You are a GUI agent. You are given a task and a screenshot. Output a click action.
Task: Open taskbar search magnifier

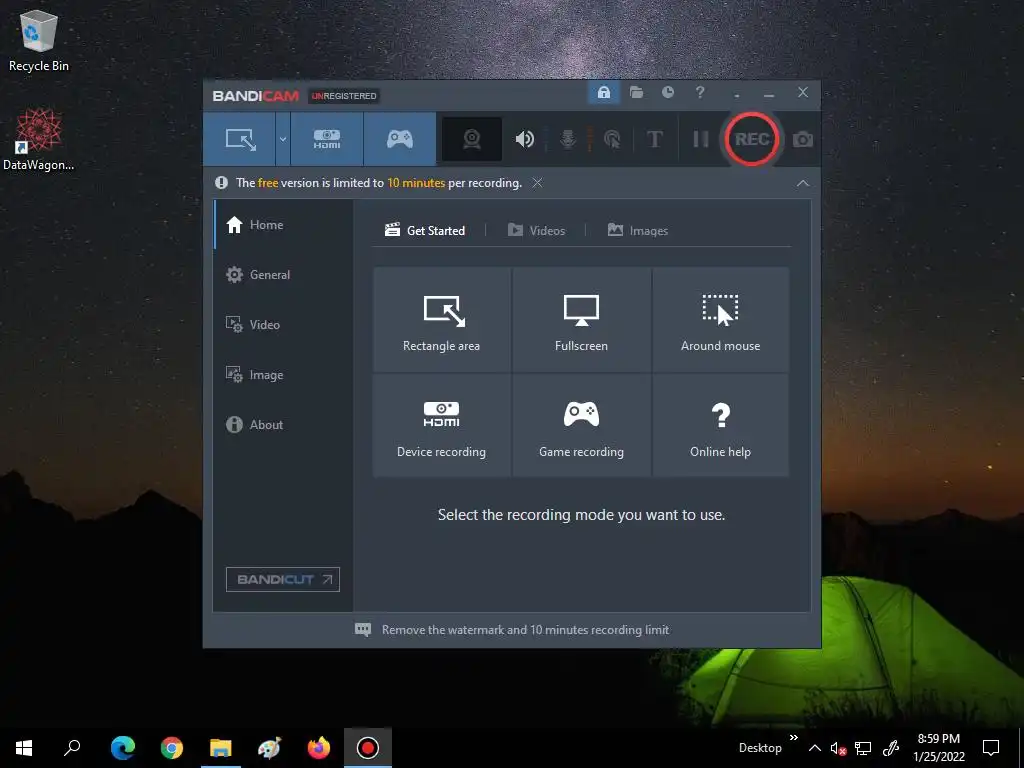(x=72, y=748)
